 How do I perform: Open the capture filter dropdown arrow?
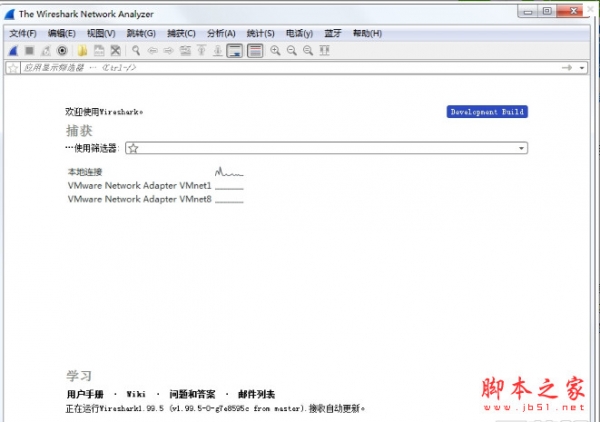tap(521, 148)
